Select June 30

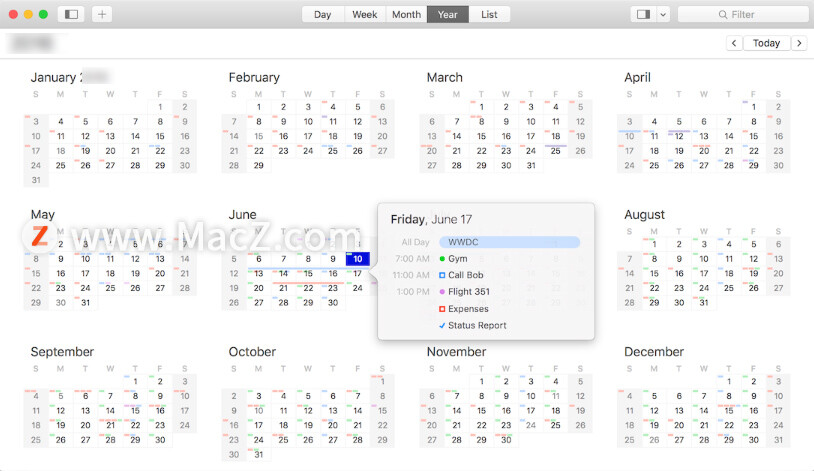(333, 302)
